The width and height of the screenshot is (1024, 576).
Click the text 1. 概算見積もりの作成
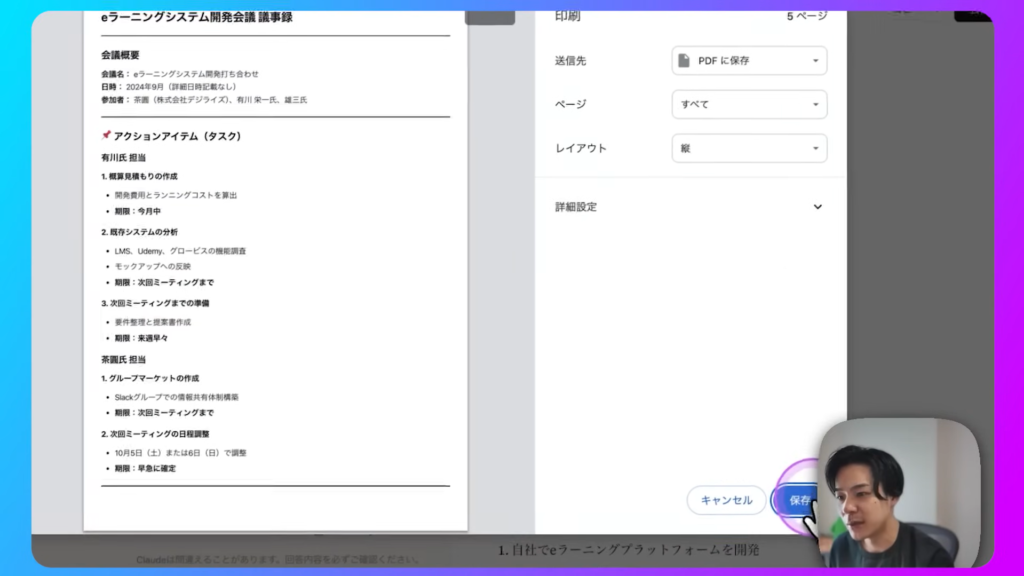tap(139, 176)
